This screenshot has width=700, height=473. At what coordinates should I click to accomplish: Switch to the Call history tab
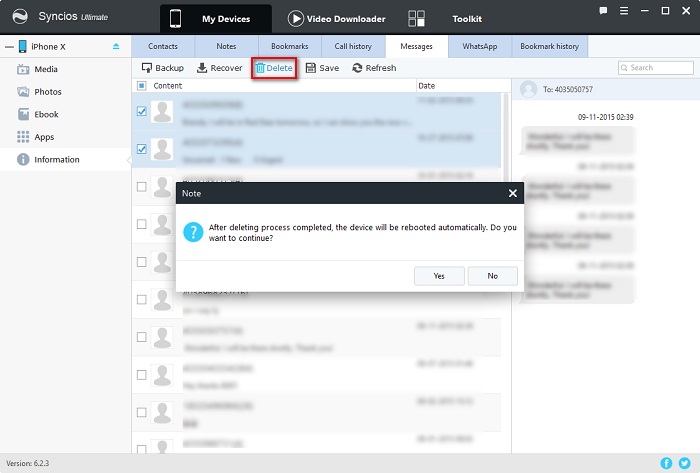353,46
